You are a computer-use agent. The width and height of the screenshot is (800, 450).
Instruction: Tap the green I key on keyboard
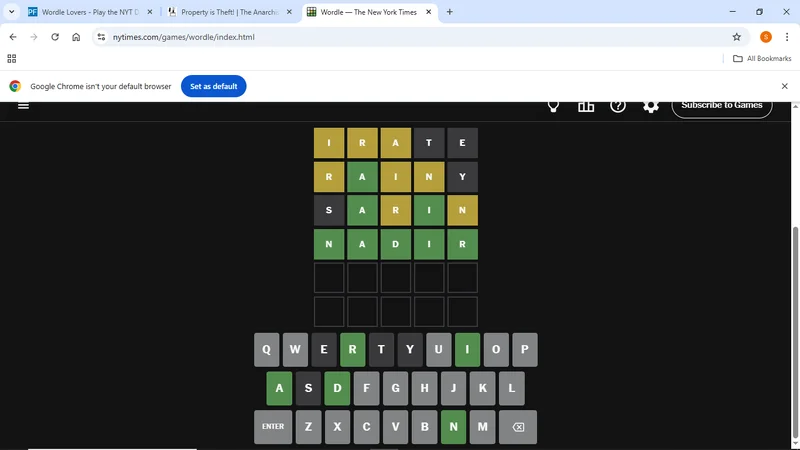pyautogui.click(x=467, y=349)
